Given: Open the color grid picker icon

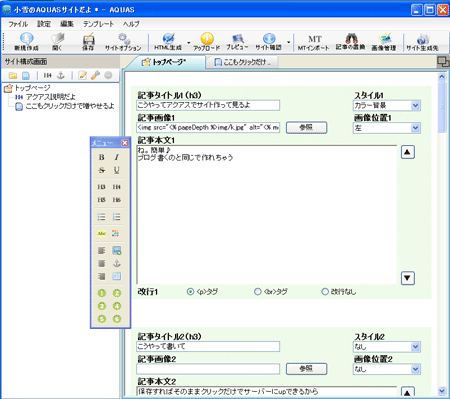Looking at the screenshot, I should click(x=116, y=233).
